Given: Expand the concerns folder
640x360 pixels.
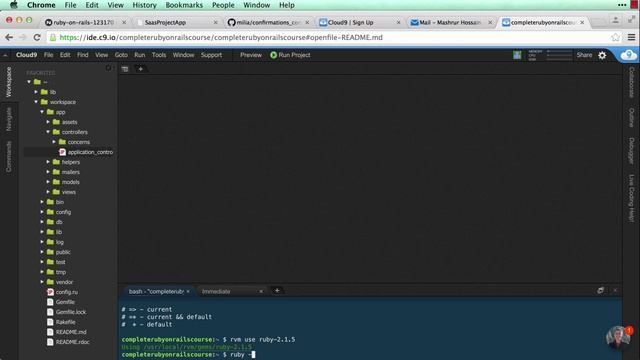Looking at the screenshot, I should (54, 142).
